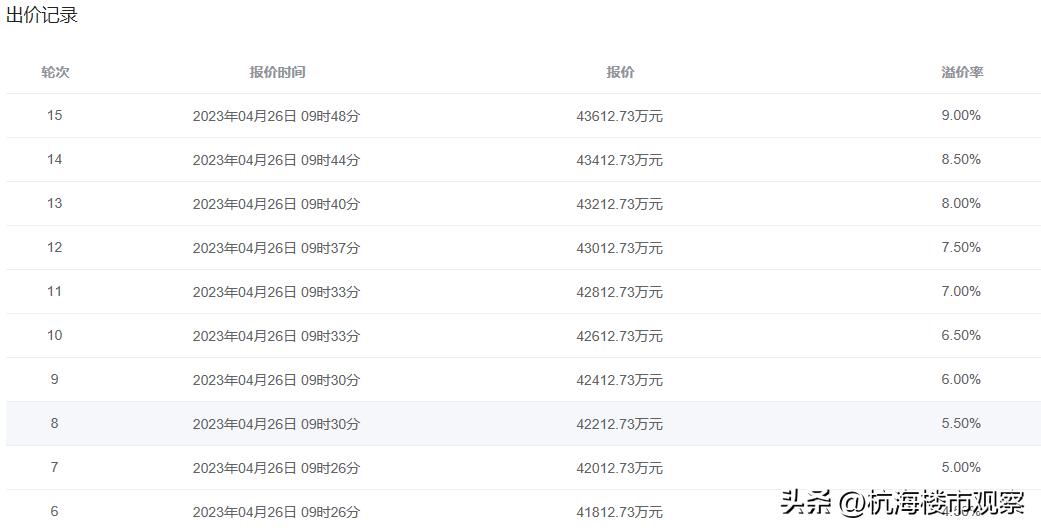1041x532 pixels.
Task: Select the 6.00% premium rate cell
Action: 961,379
